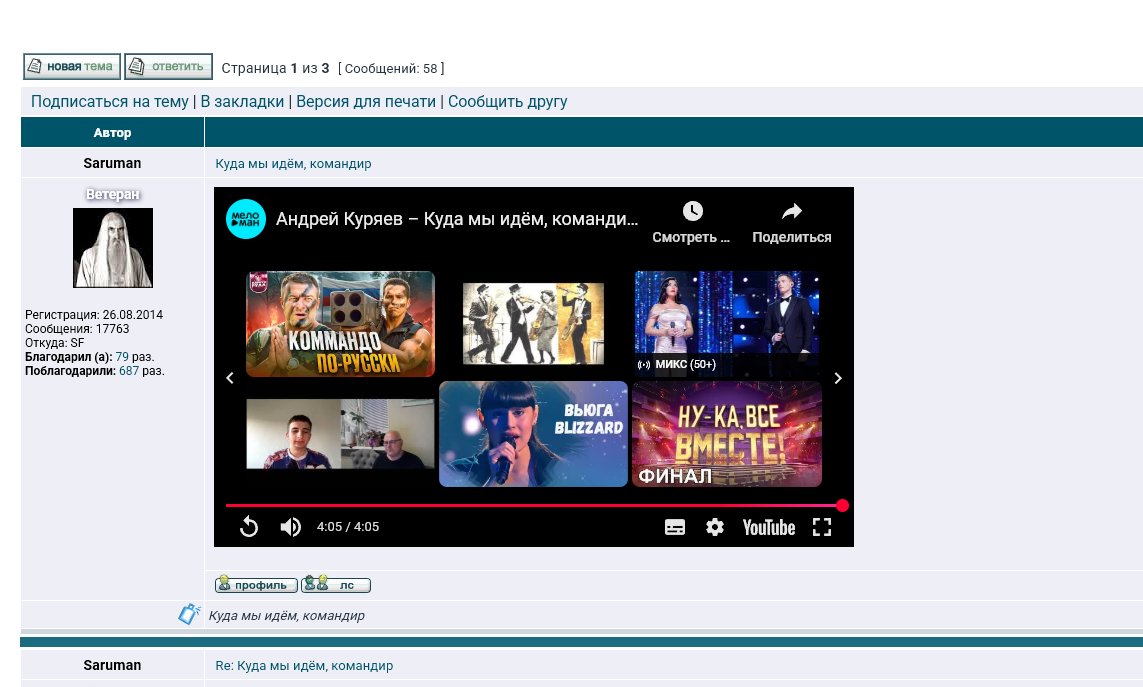Image resolution: width=1143 pixels, height=687 pixels.
Task: Click the 'Регистрация: 26.08.2014' text
Action: [94, 315]
